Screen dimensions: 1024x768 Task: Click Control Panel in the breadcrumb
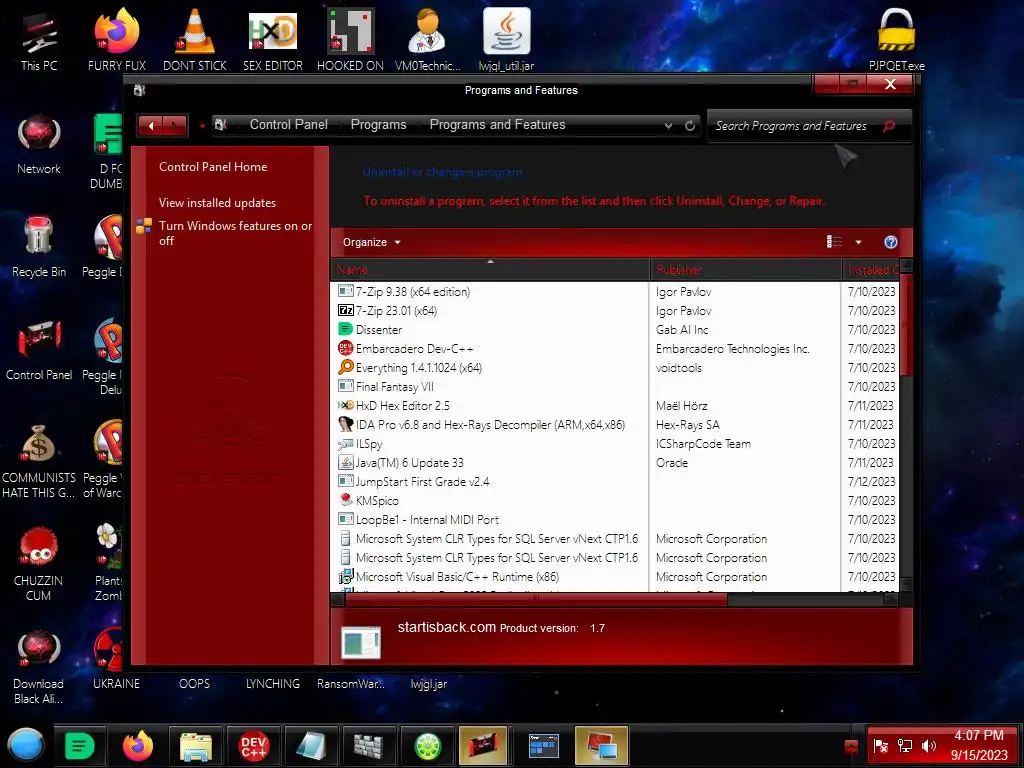pos(289,125)
